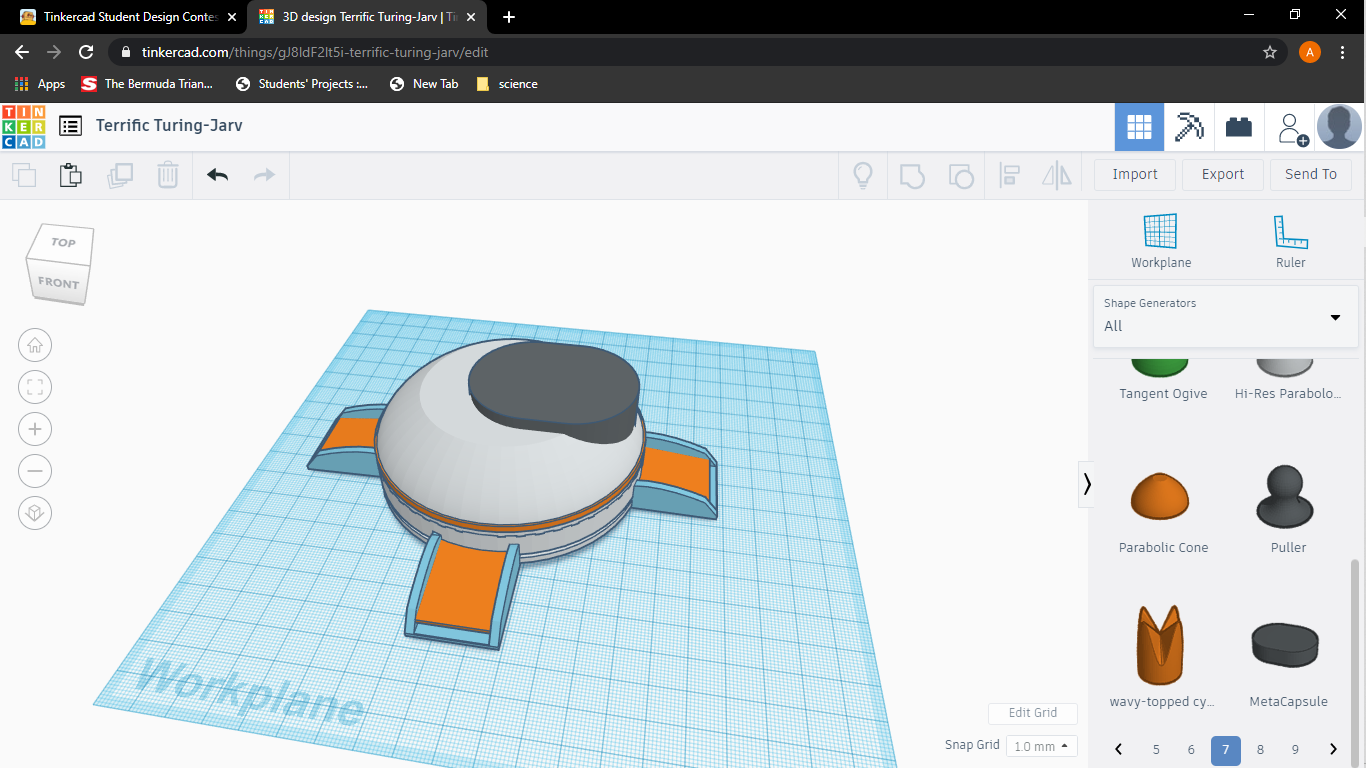The image size is (1366, 768).
Task: Open the Bricks mode
Action: pos(1239,127)
